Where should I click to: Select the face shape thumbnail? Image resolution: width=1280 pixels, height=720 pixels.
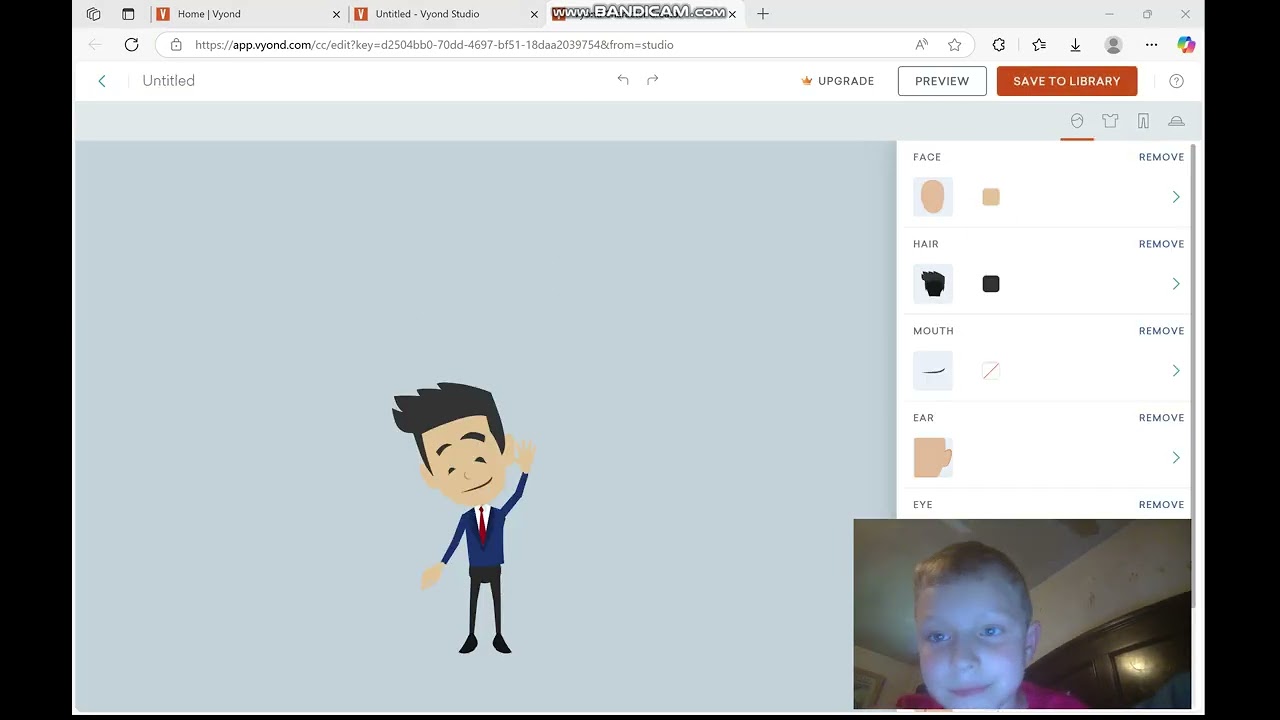coord(933,197)
